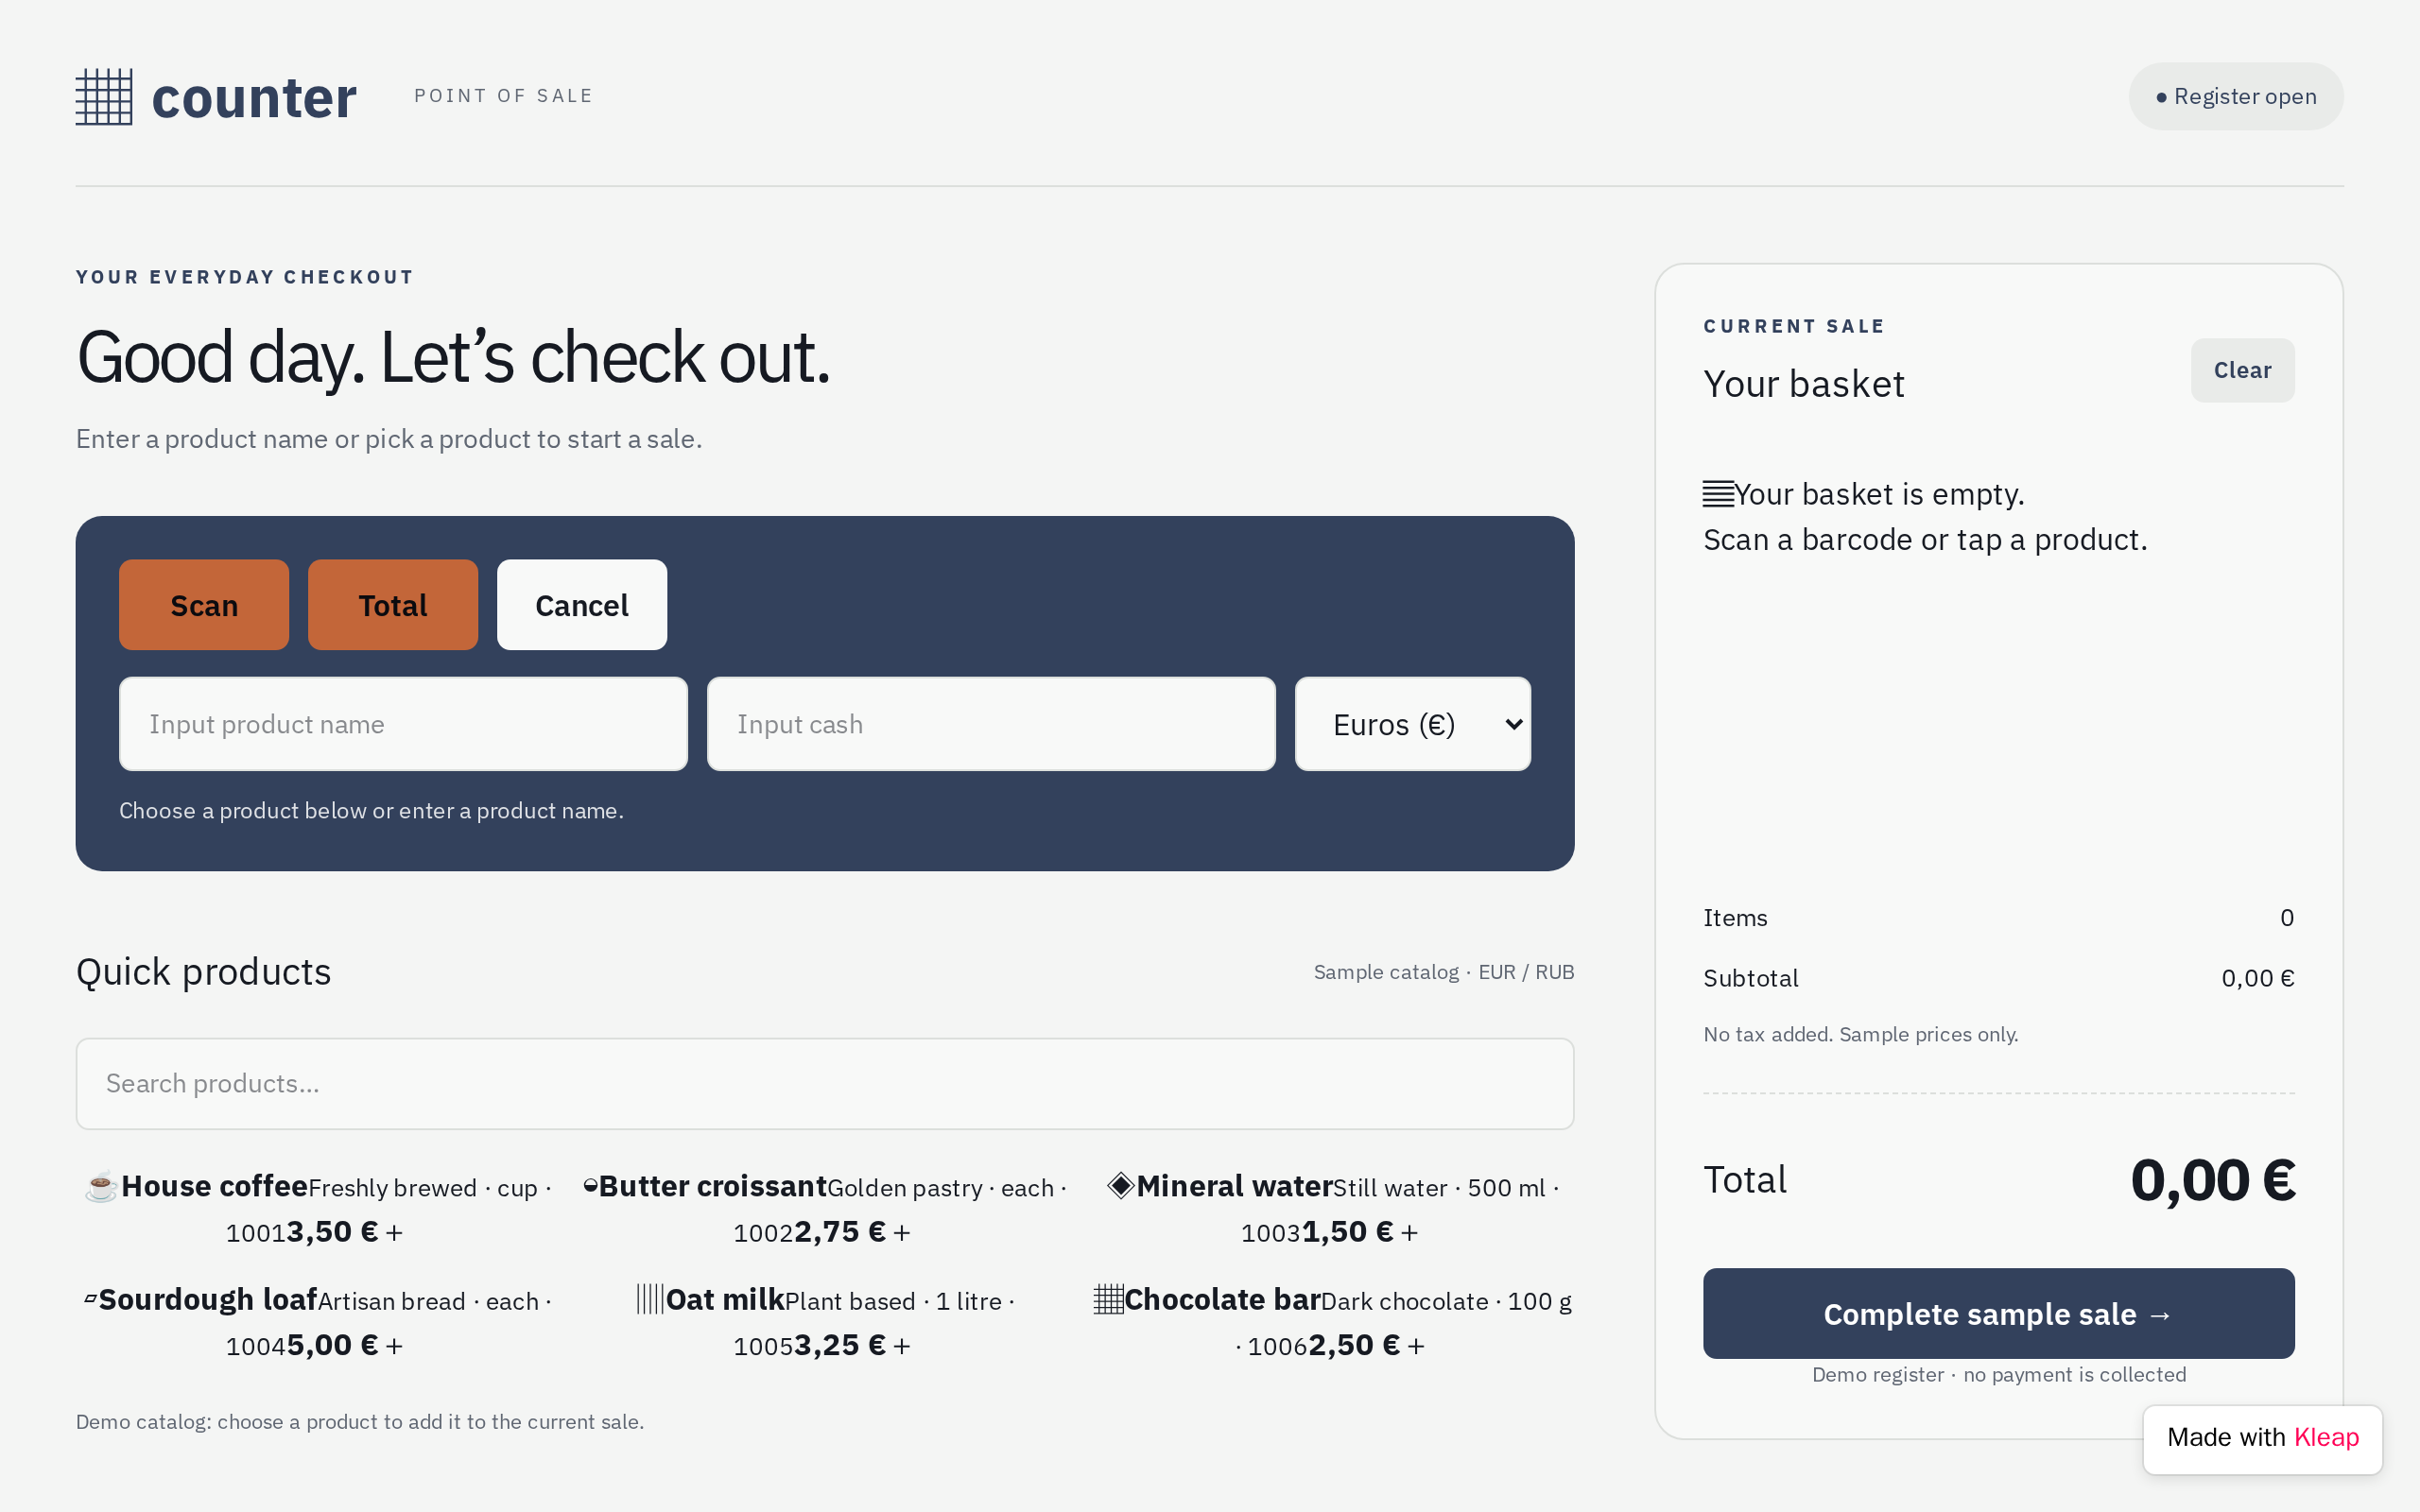Viewport: 2420px width, 1512px height.
Task: Click the Oat milk barcode icon
Action: pyautogui.click(x=650, y=1299)
